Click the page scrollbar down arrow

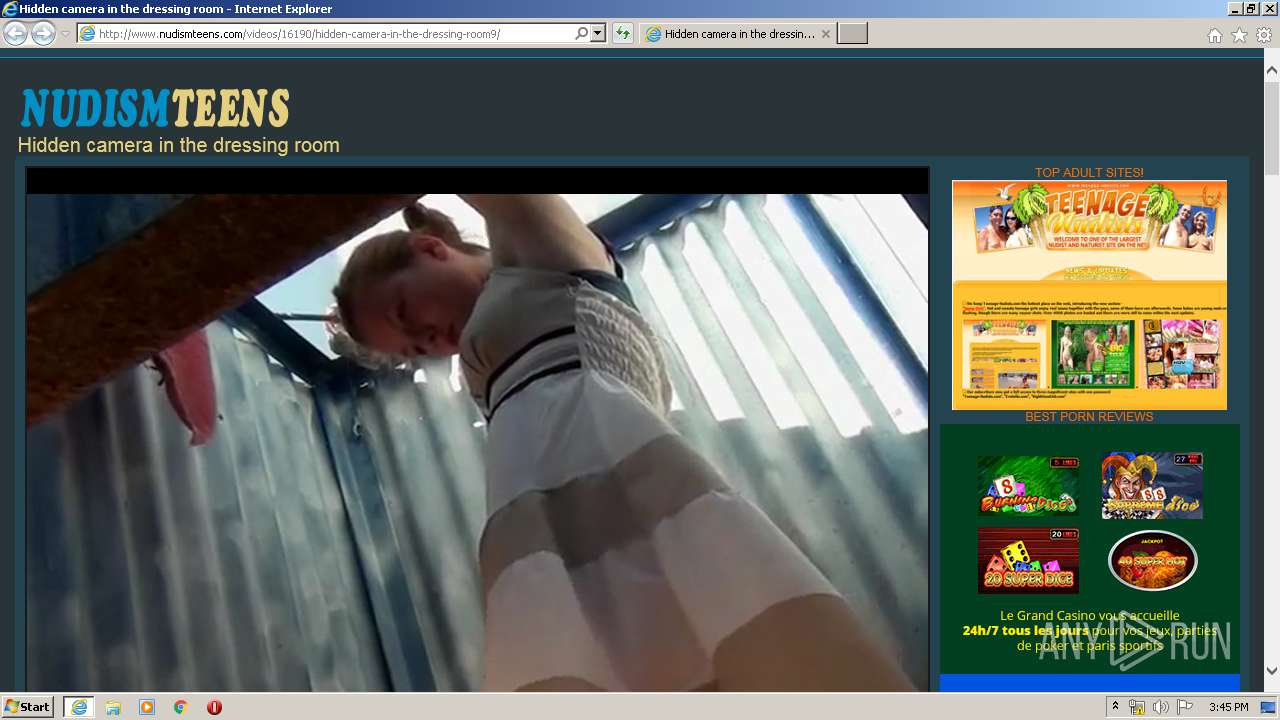[x=1272, y=671]
